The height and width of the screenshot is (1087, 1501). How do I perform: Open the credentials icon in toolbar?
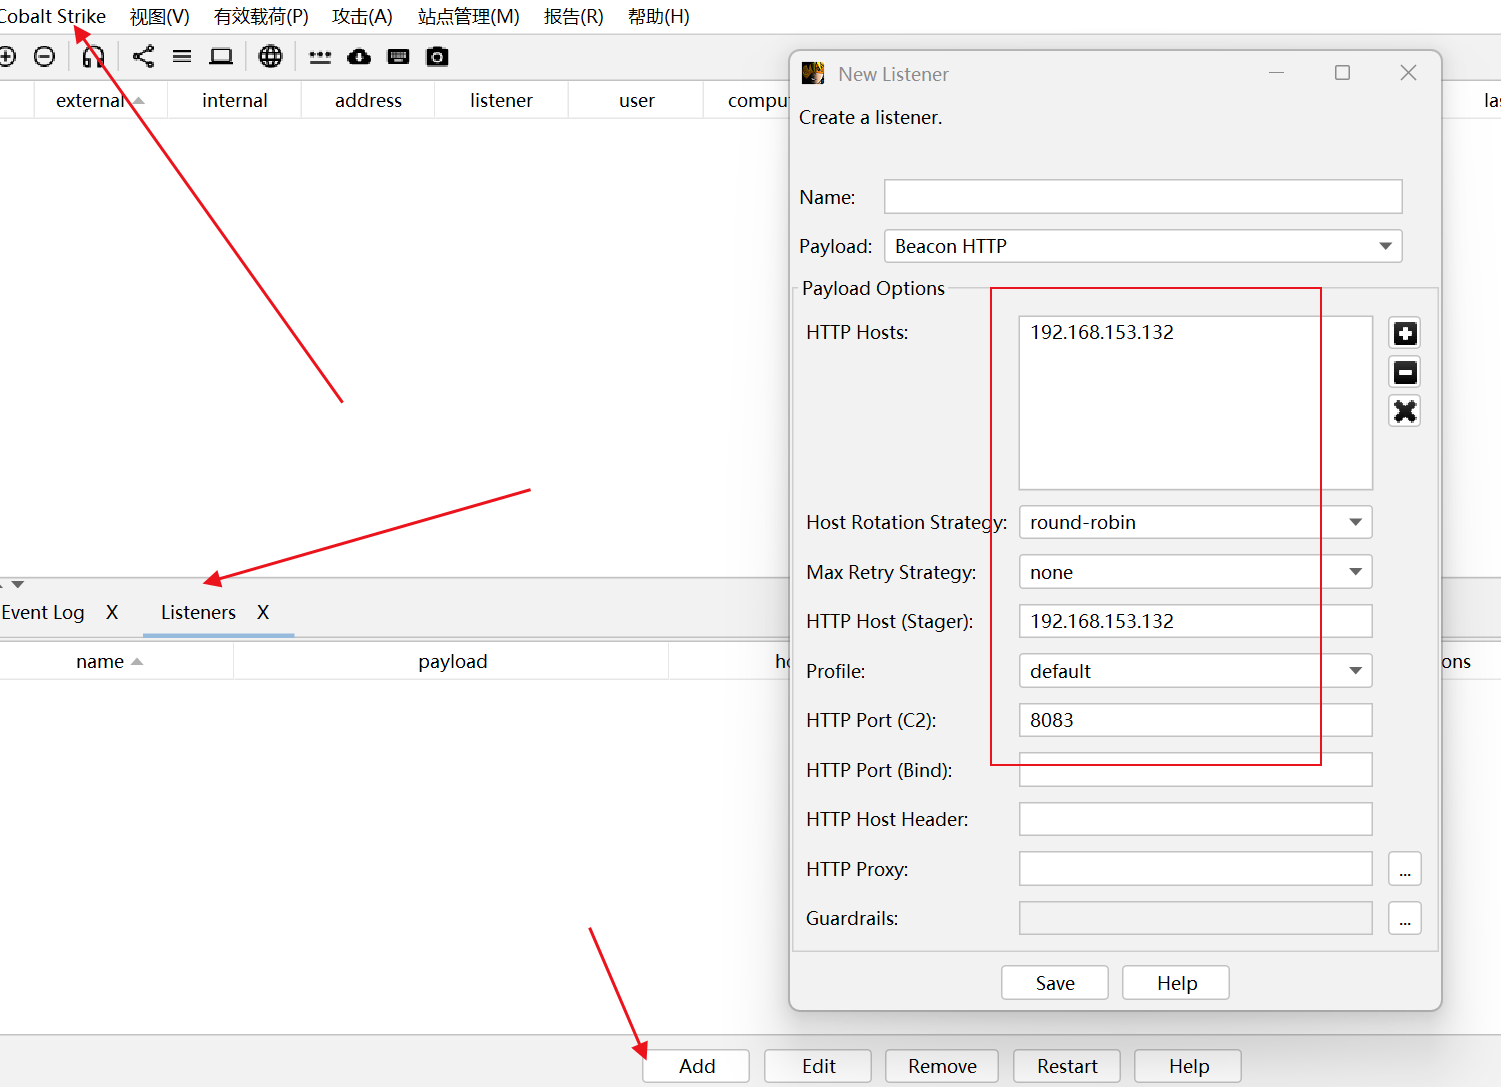pos(320,57)
